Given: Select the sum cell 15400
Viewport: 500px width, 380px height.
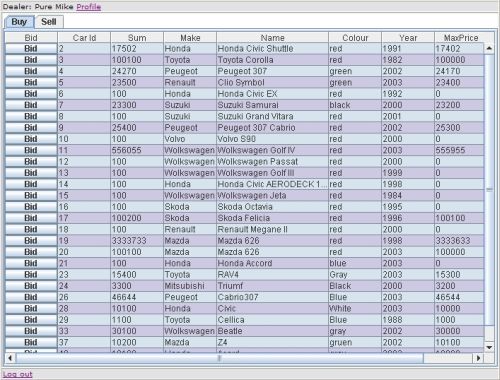Looking at the screenshot, I should point(137,275).
